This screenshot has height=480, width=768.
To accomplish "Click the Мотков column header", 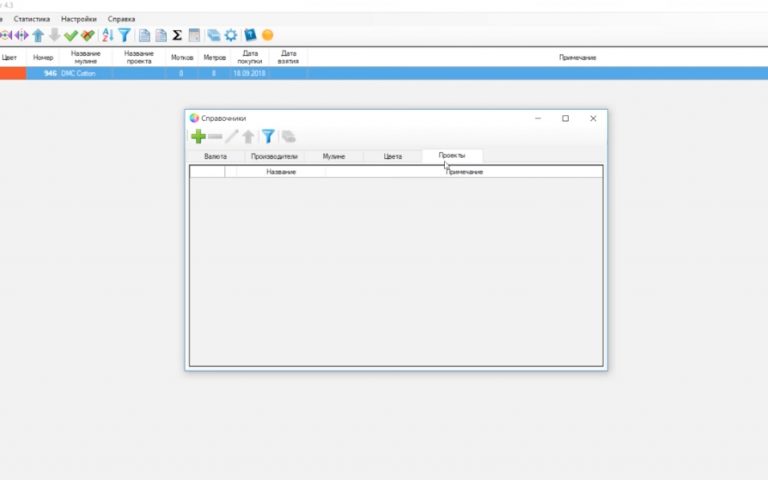I will 182,57.
